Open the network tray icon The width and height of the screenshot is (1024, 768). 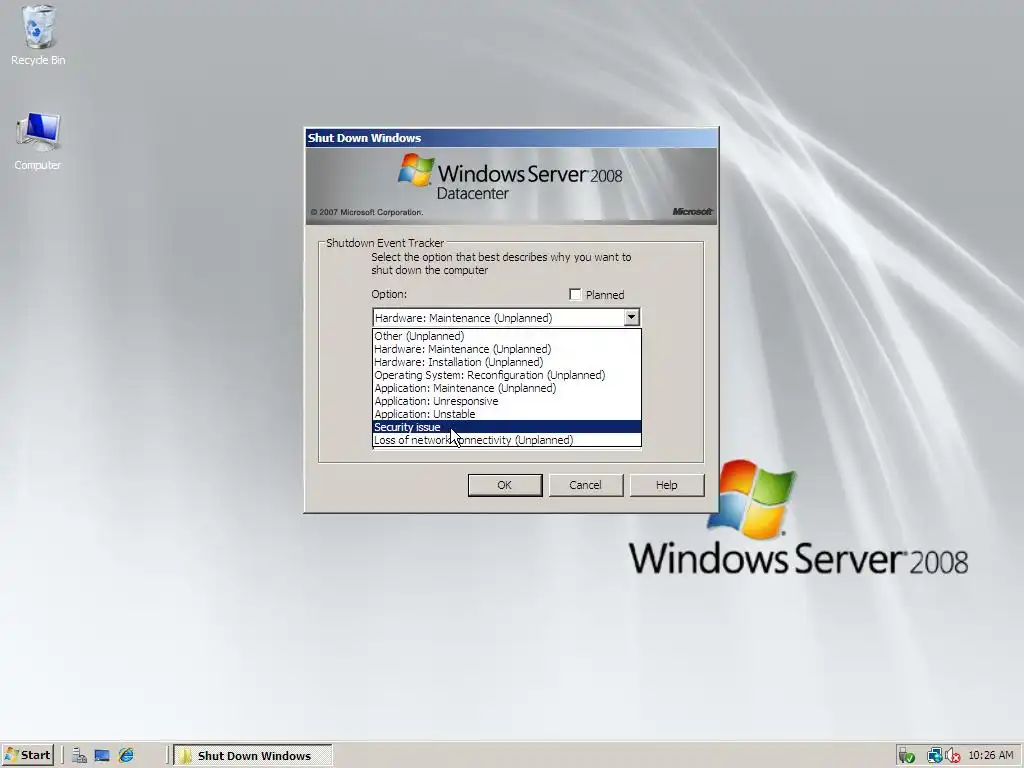click(x=934, y=756)
